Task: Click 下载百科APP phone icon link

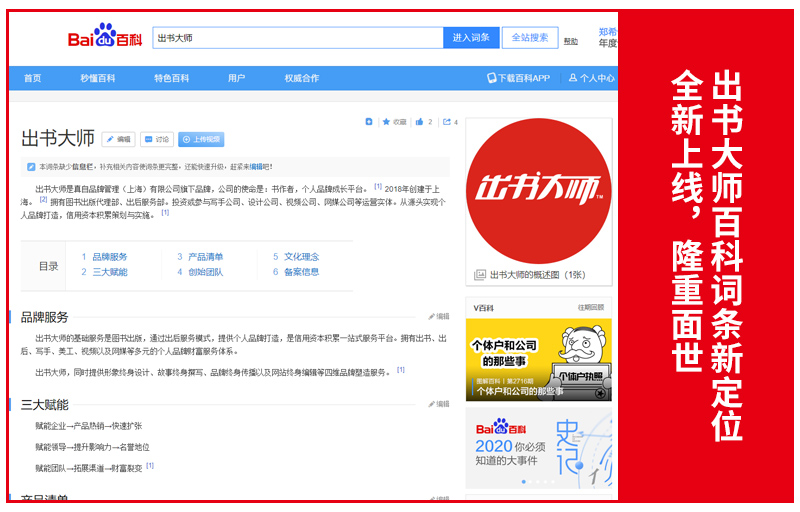Action: point(518,78)
